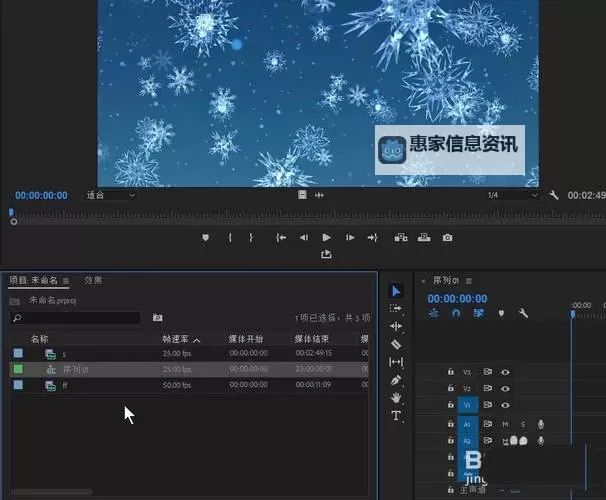Select the Selection arrow tool
The image size is (606, 500).
point(396,291)
